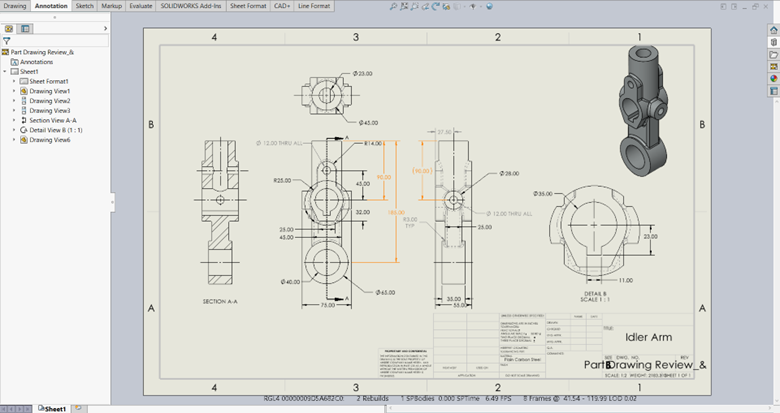
Task: Select the Annotation ribbon tab
Action: coord(51,6)
